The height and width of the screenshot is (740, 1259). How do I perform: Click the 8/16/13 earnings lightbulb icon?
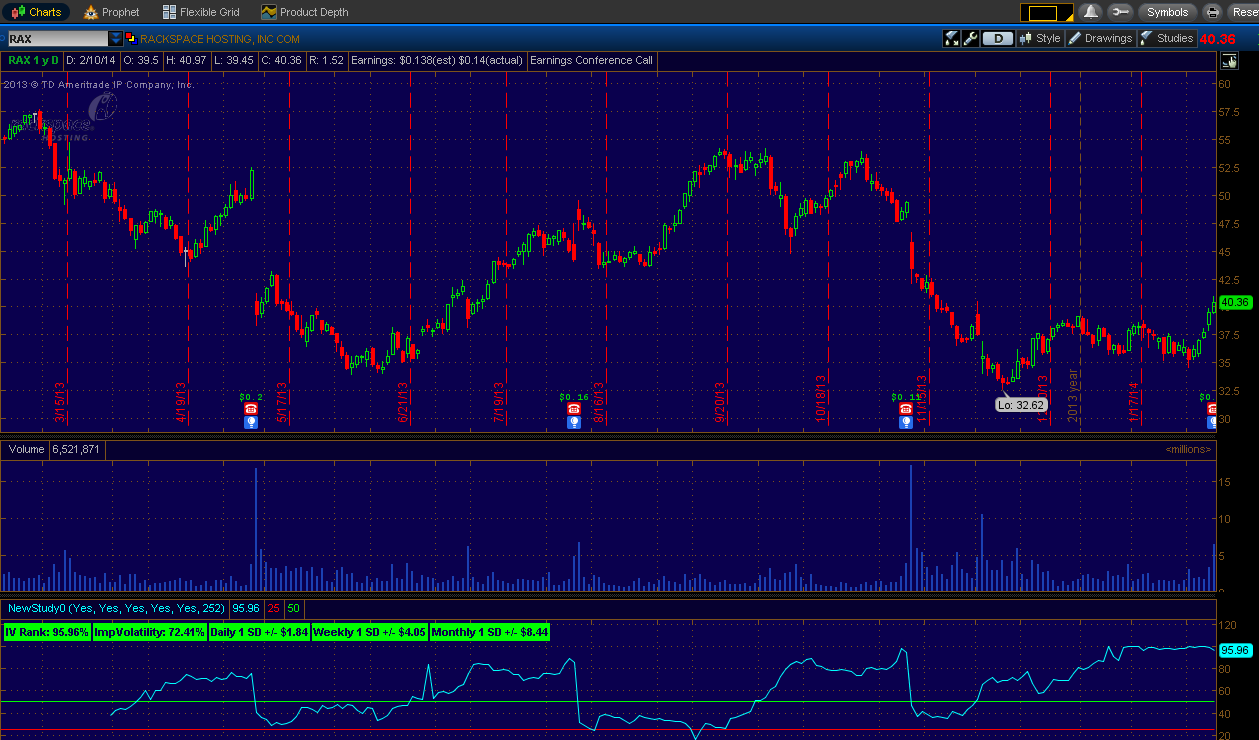tap(574, 422)
